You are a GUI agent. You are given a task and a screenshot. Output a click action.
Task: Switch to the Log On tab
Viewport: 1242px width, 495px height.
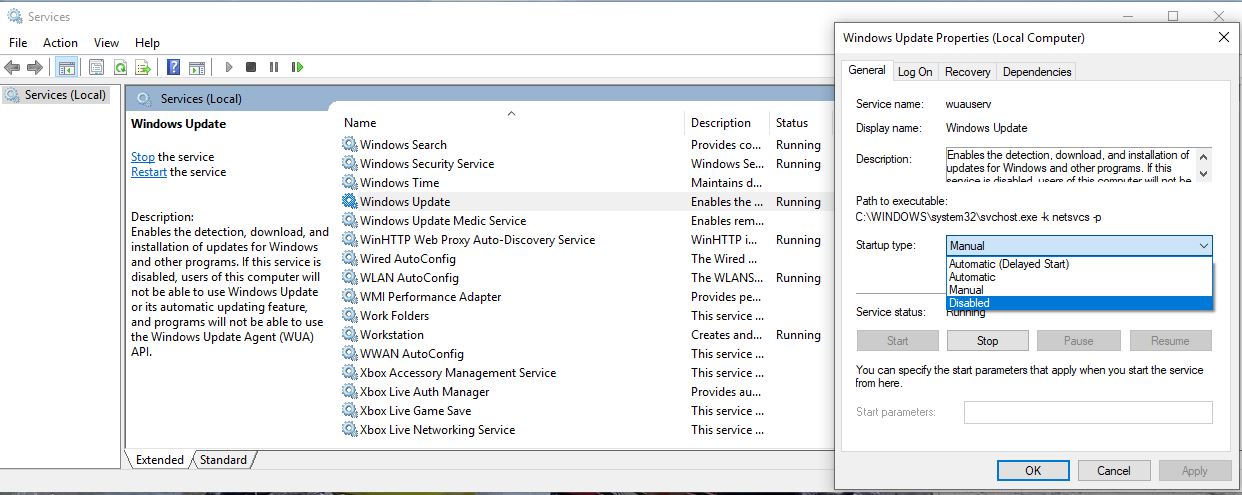pos(915,72)
